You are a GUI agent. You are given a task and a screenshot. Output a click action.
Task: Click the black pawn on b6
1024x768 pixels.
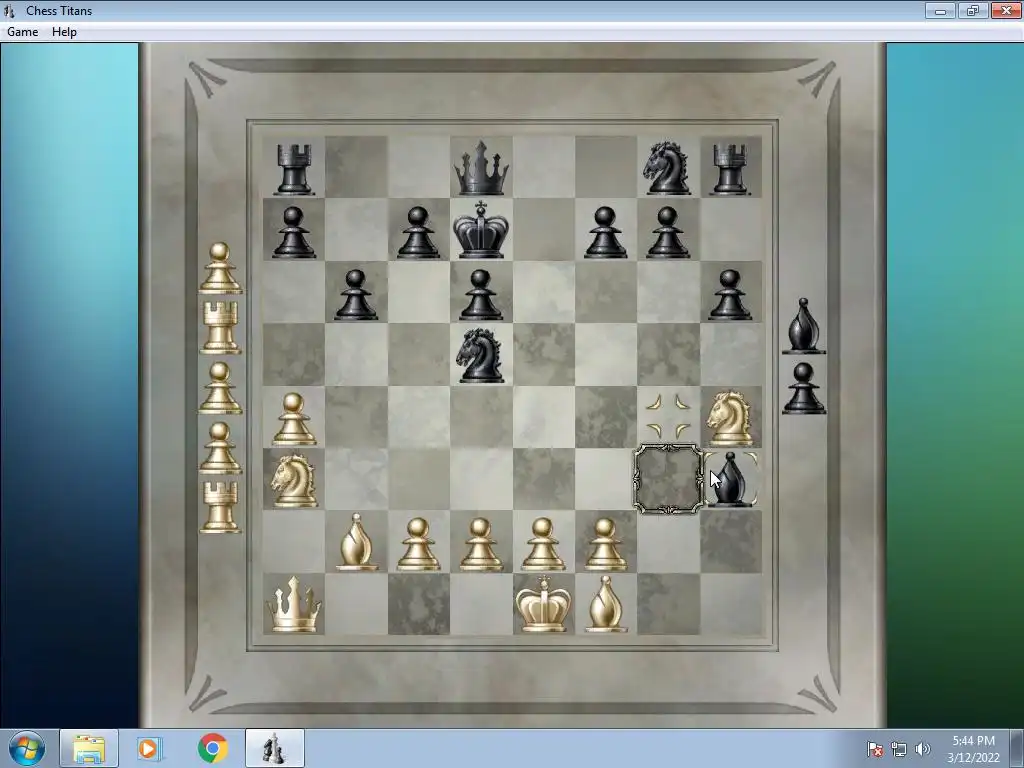coord(356,295)
